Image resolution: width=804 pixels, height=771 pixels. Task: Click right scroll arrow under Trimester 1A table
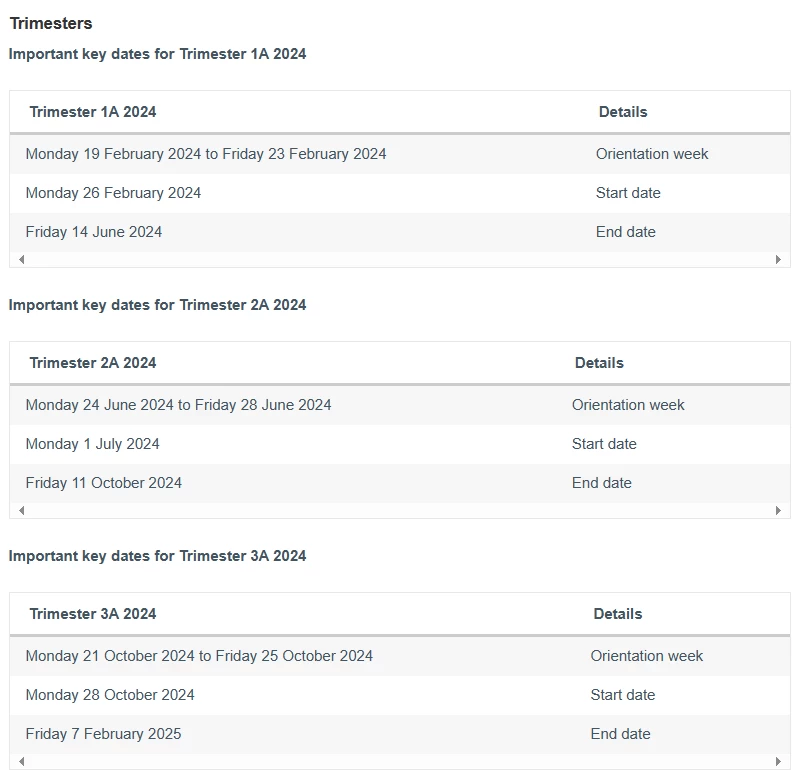point(778,259)
